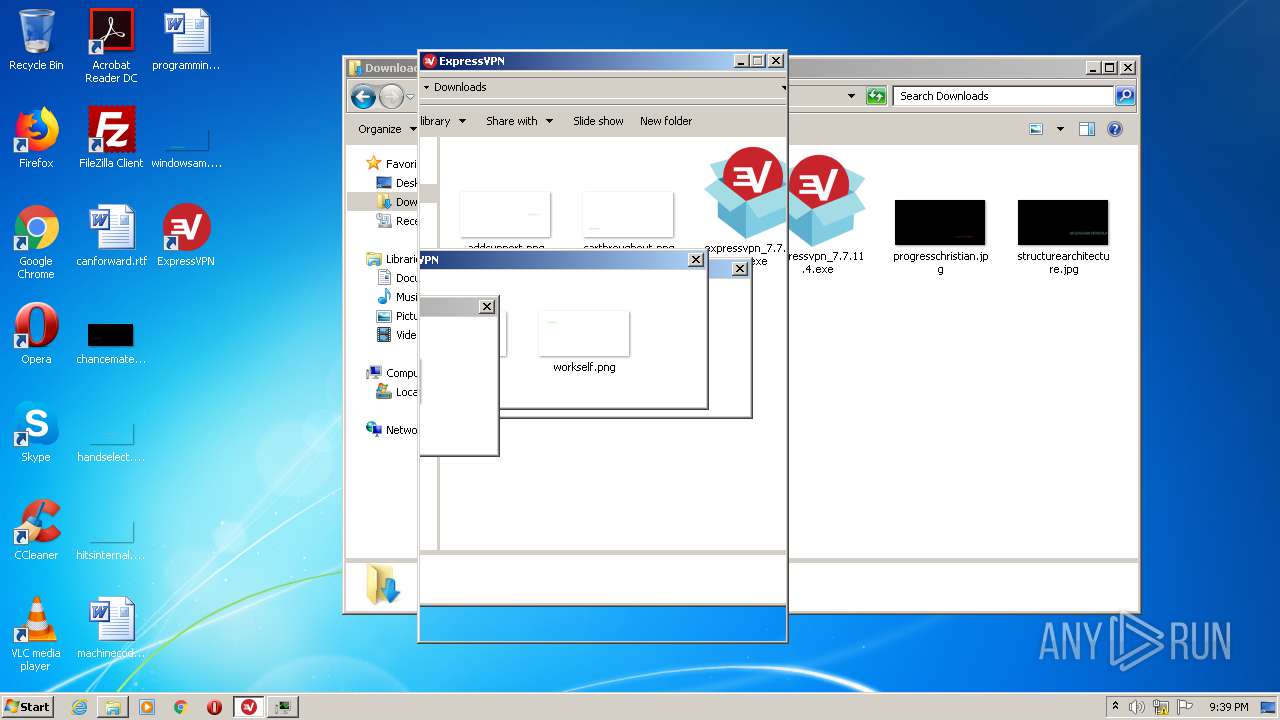Launch ExpressVPN desktop shortcut
The width and height of the screenshot is (1280, 720).
186,236
